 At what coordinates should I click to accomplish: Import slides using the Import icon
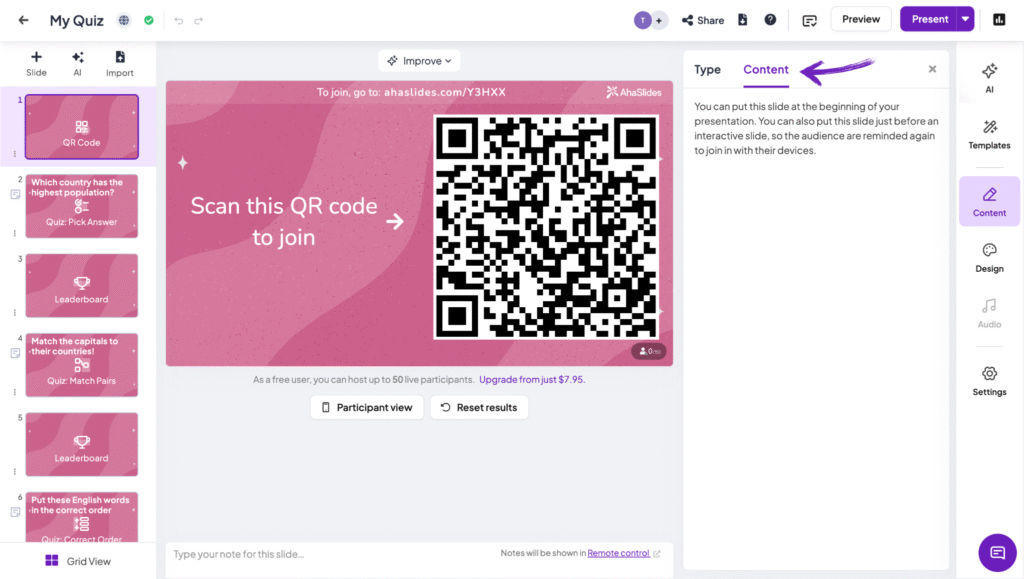120,64
